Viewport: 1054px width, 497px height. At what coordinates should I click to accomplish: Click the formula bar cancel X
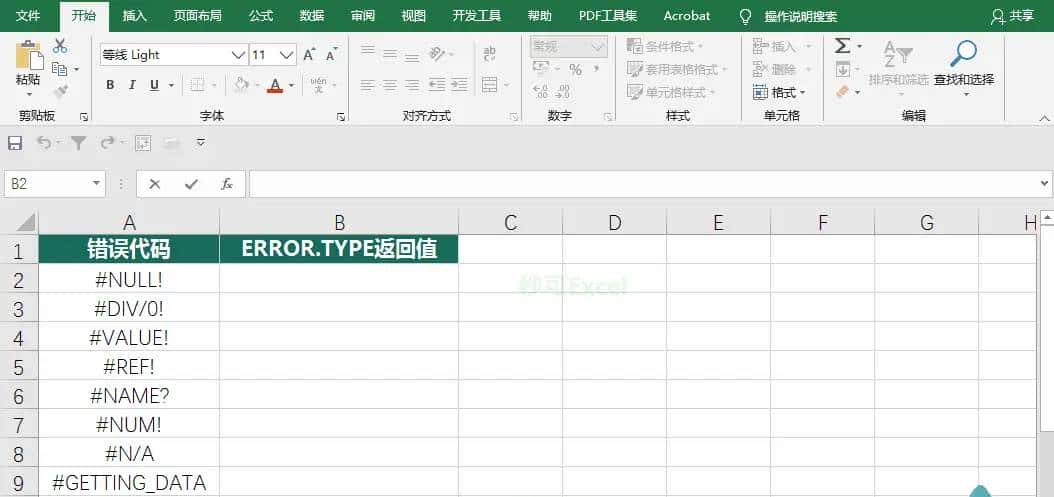click(x=155, y=184)
